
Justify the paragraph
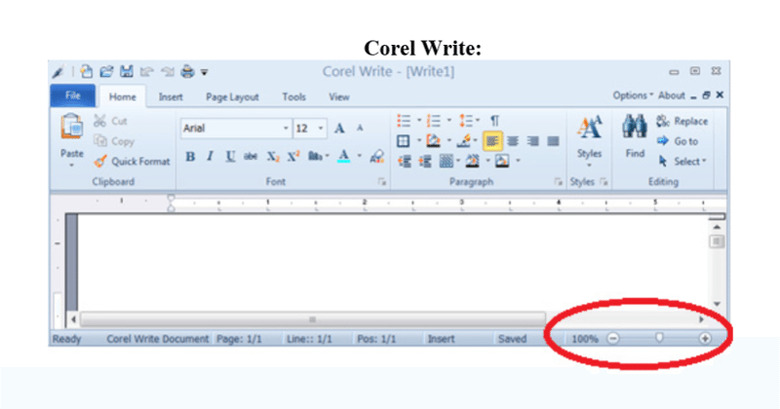(553, 141)
